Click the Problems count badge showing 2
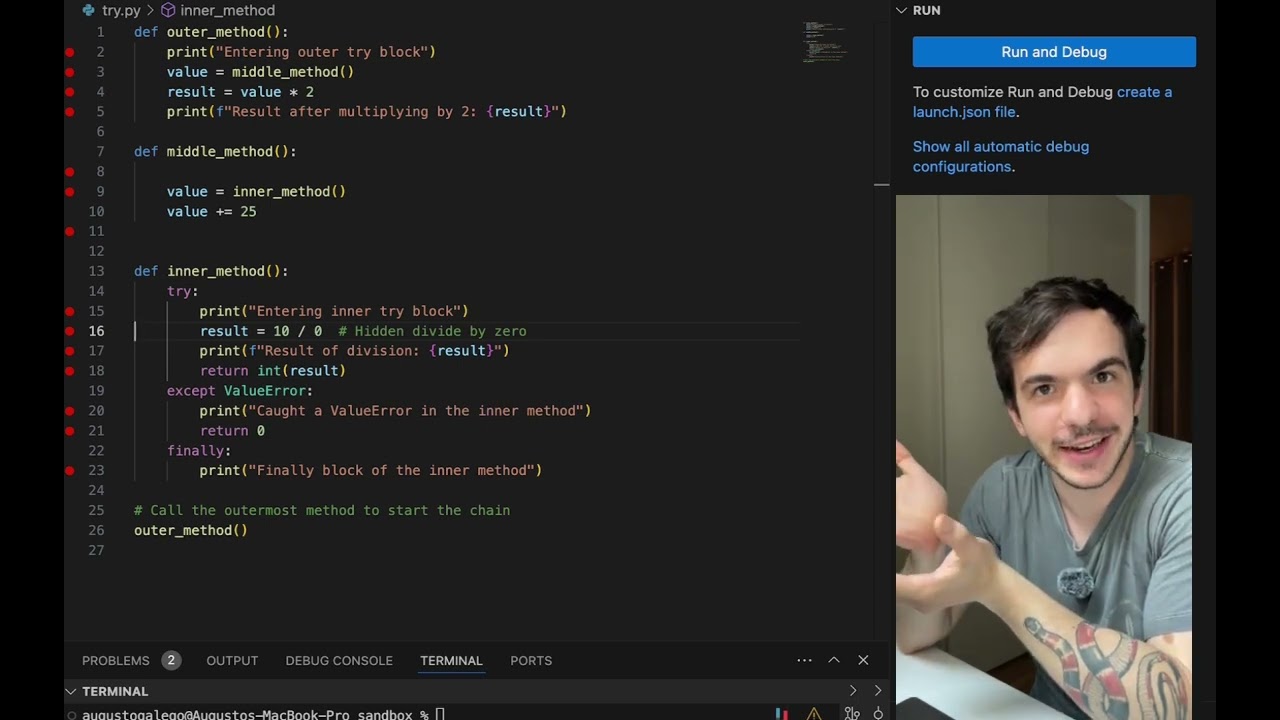The height and width of the screenshot is (720, 1280). (x=171, y=660)
